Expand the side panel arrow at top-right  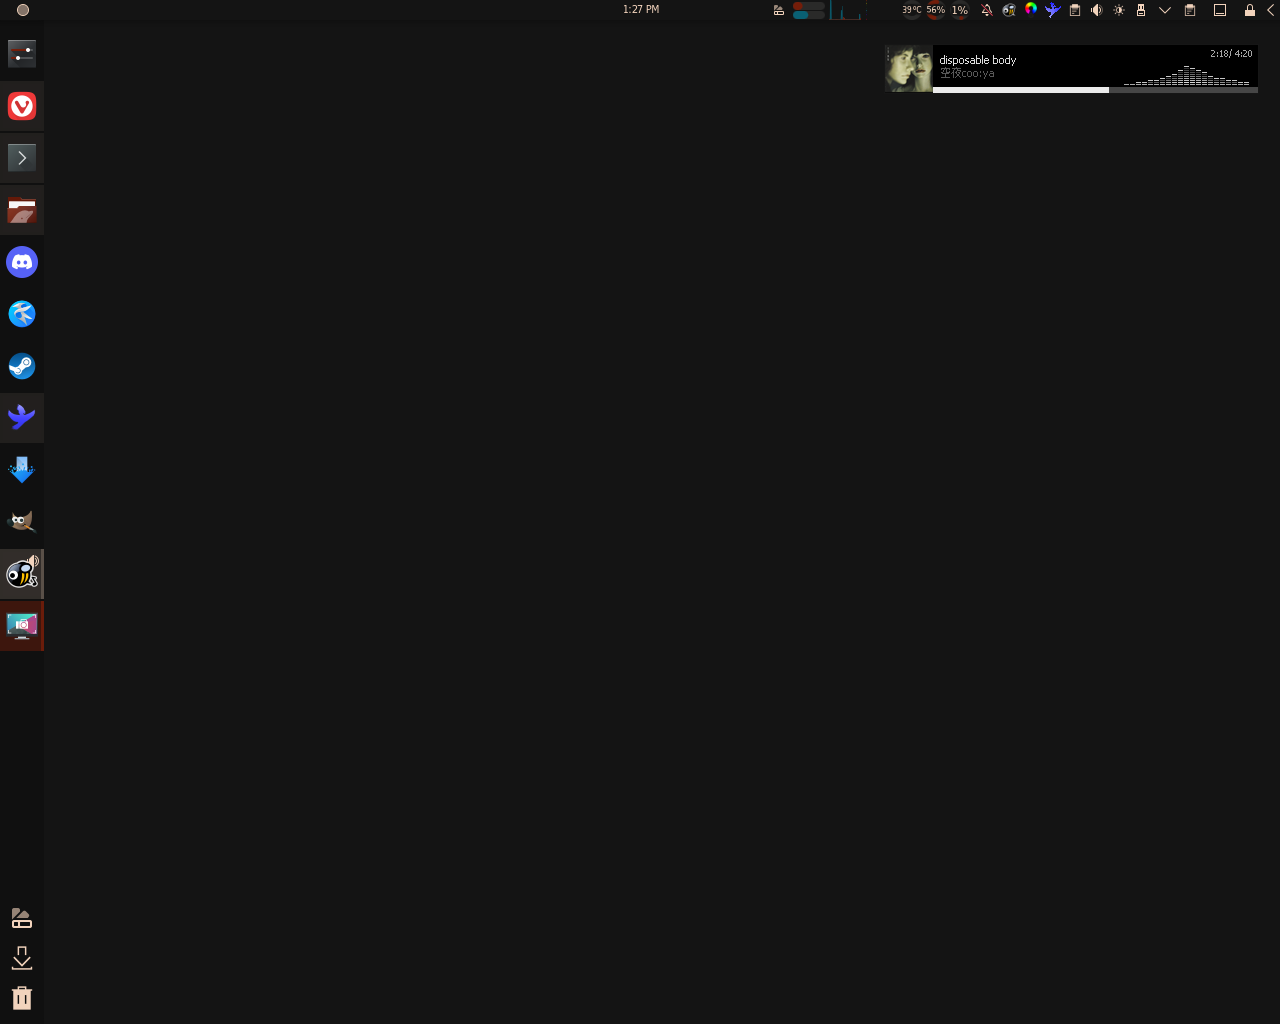coord(1271,10)
